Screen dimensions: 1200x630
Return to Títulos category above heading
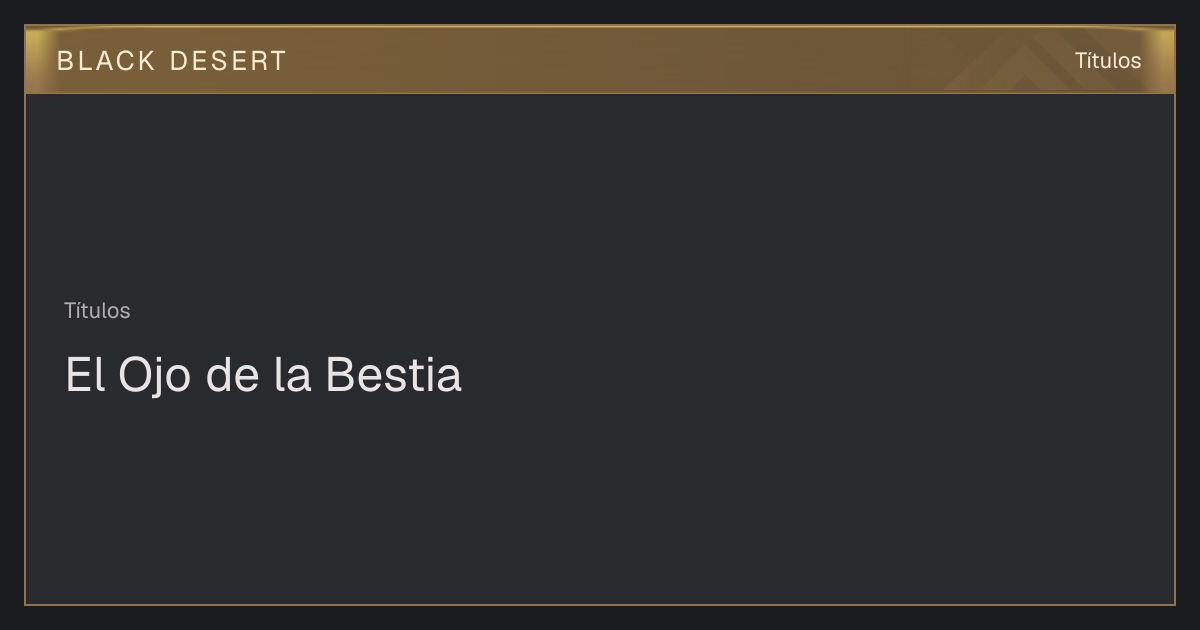coord(97,311)
